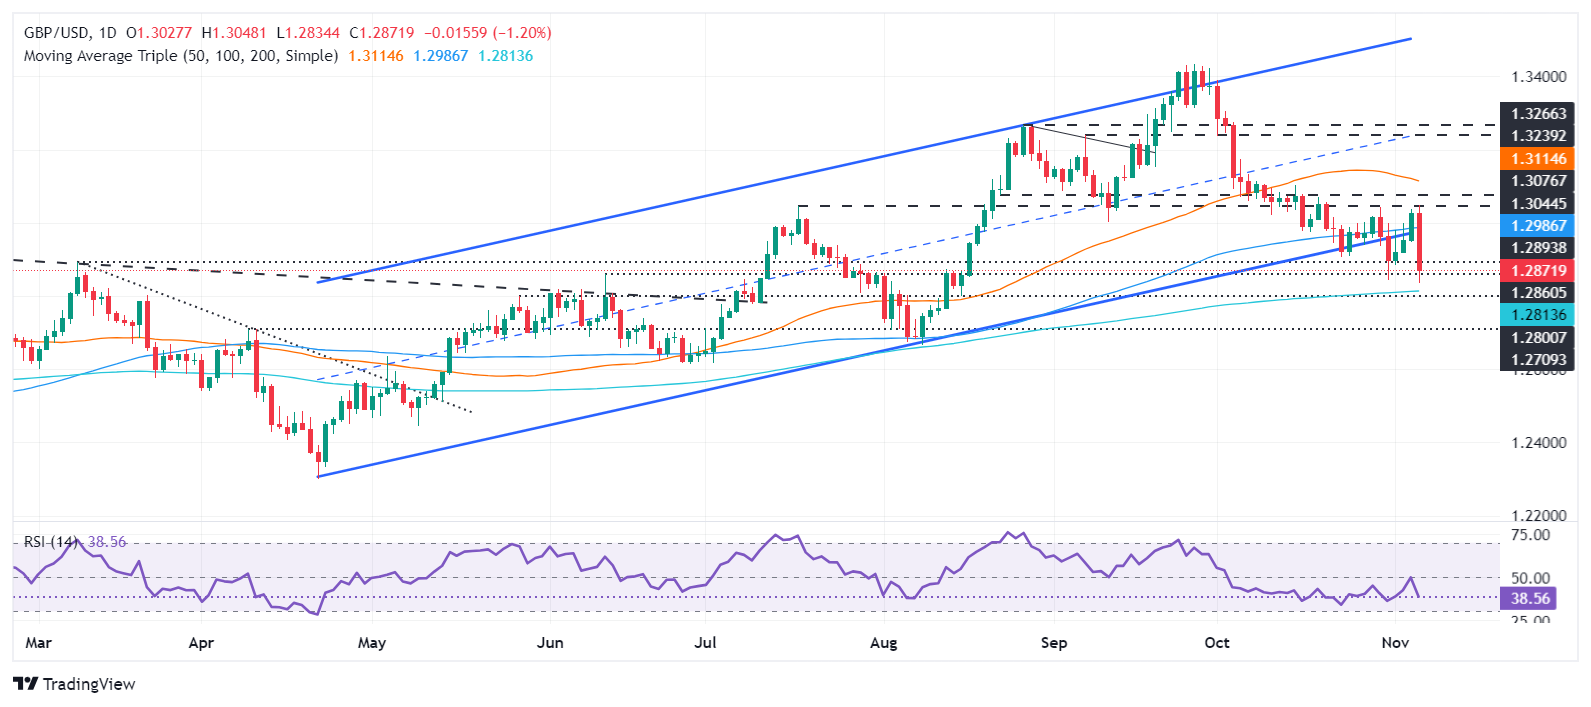
Task: Select the Aug label on time axis
Action: [883, 642]
